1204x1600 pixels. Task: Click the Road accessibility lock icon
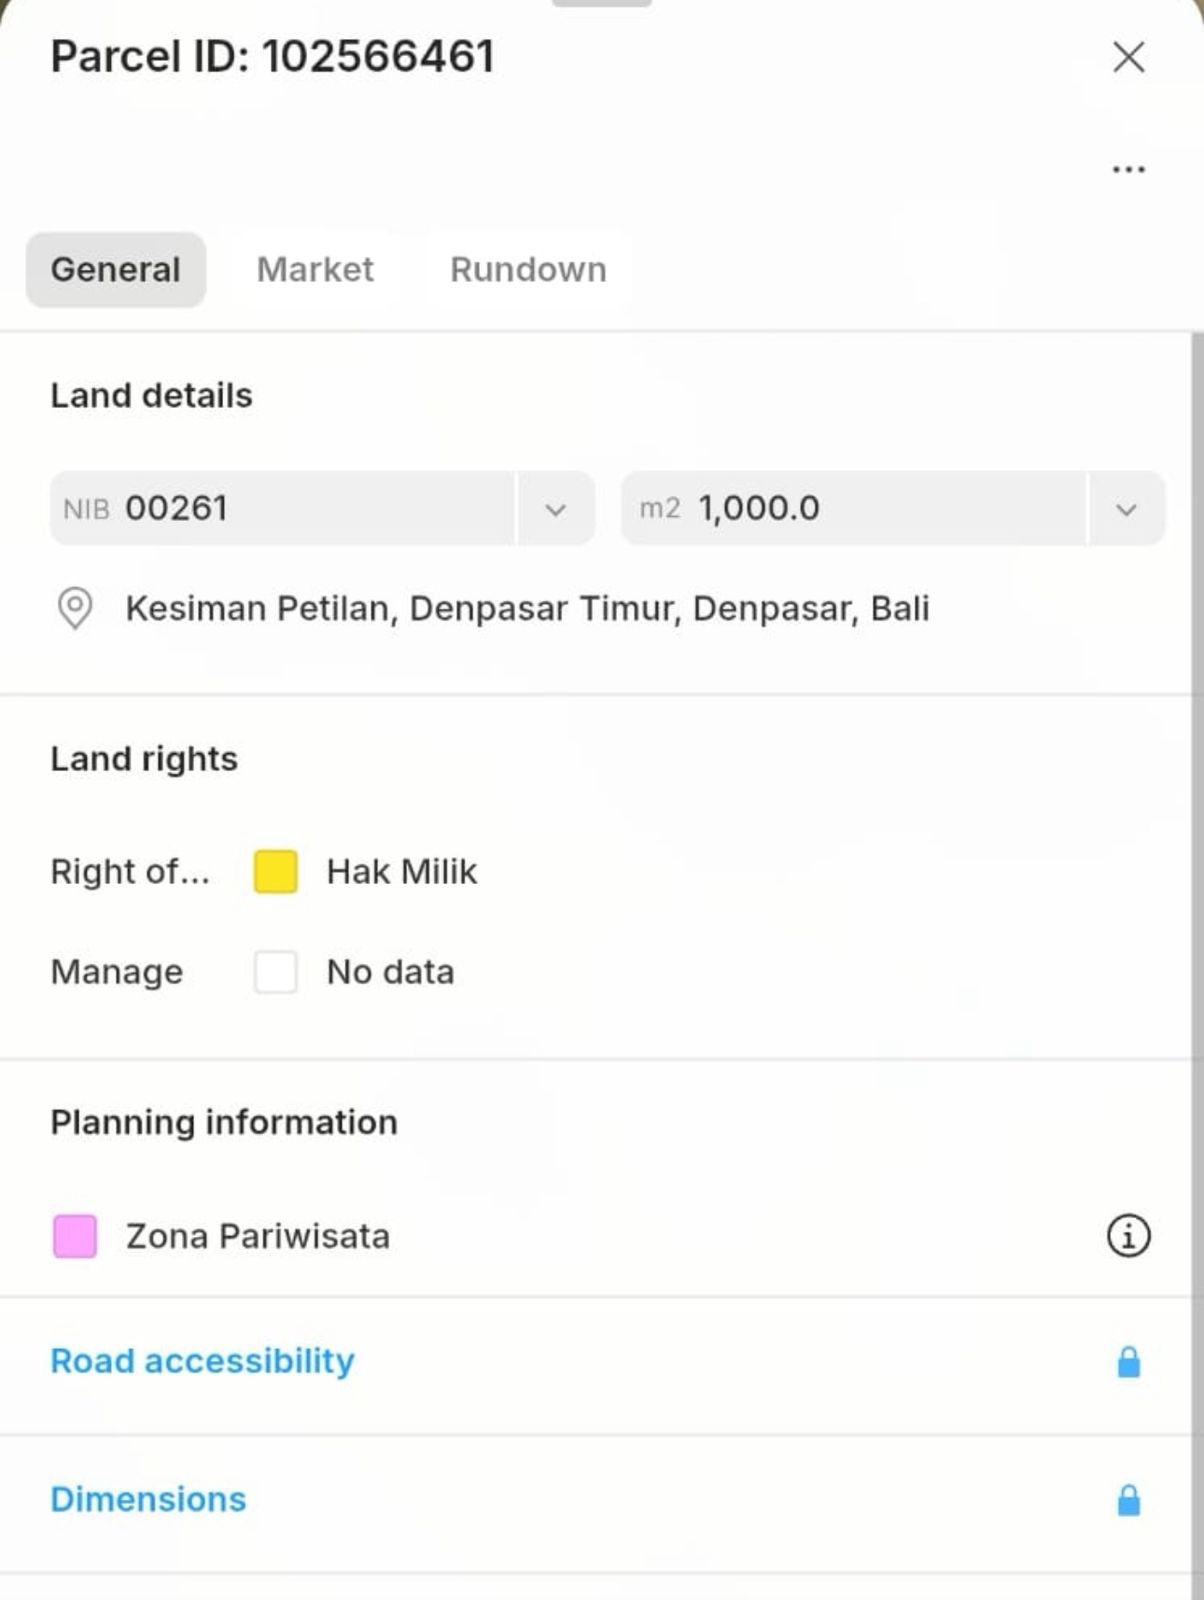point(1128,1362)
